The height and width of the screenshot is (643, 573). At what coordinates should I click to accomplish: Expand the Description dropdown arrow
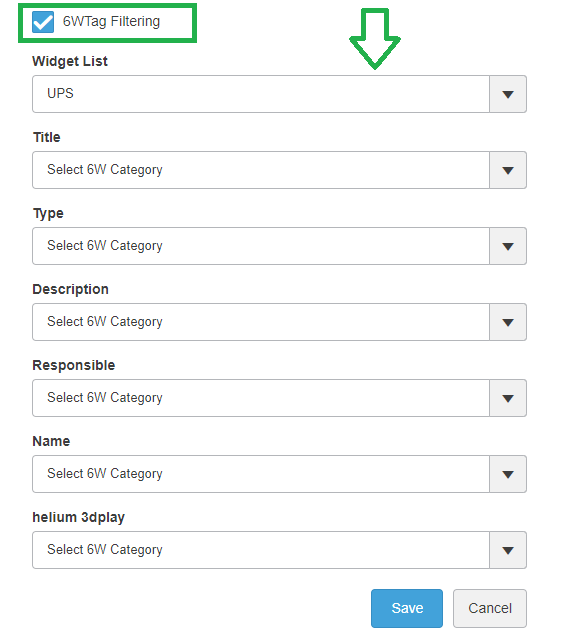point(508,322)
